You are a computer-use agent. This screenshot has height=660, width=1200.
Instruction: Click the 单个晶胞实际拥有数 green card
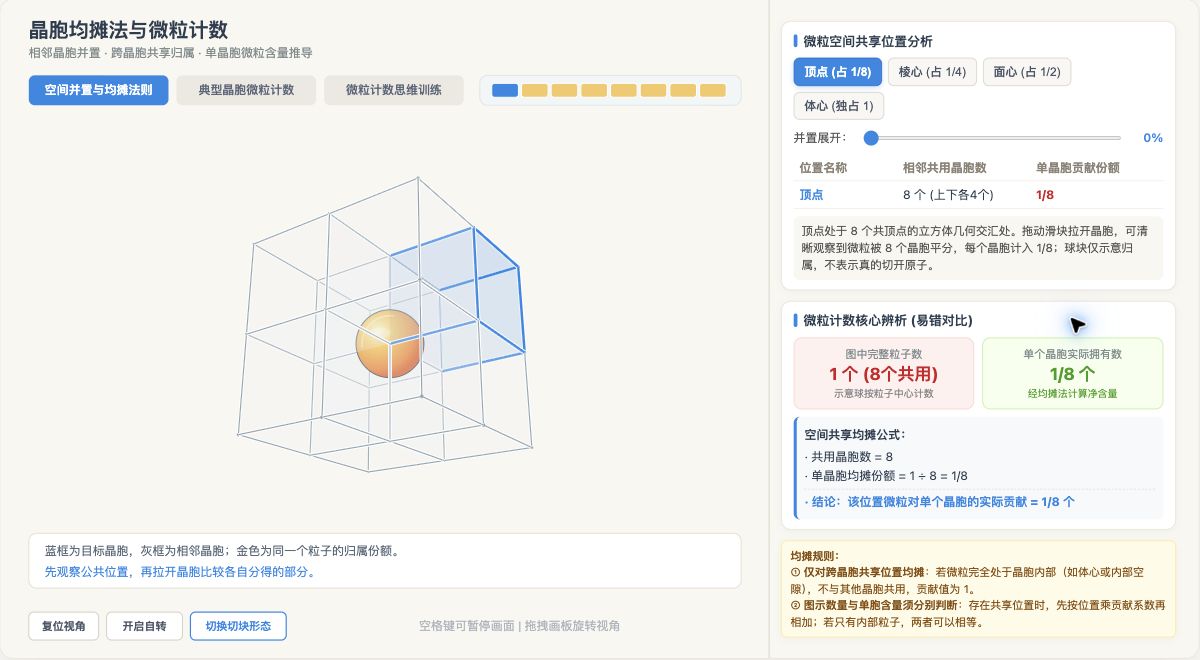click(1072, 373)
